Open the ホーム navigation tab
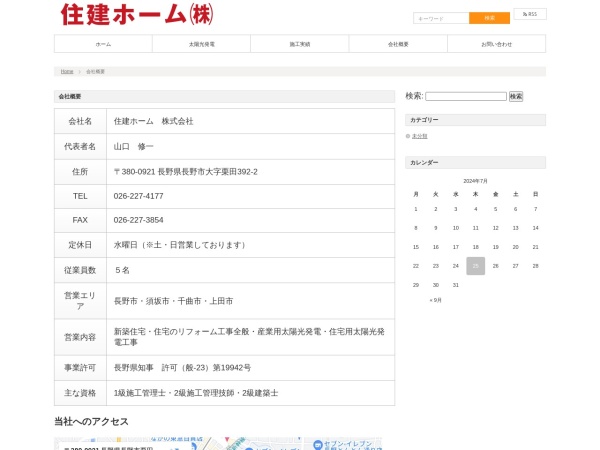The width and height of the screenshot is (600, 450). (103, 44)
